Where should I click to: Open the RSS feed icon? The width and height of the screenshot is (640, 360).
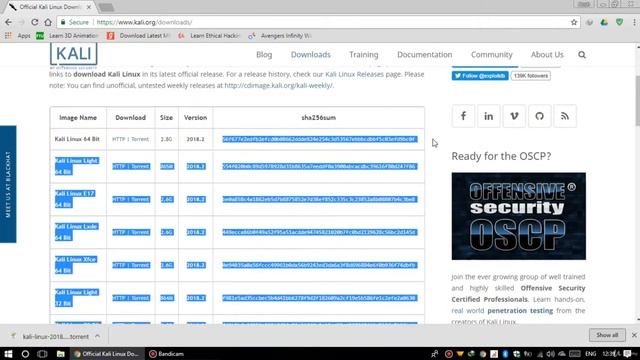565,116
